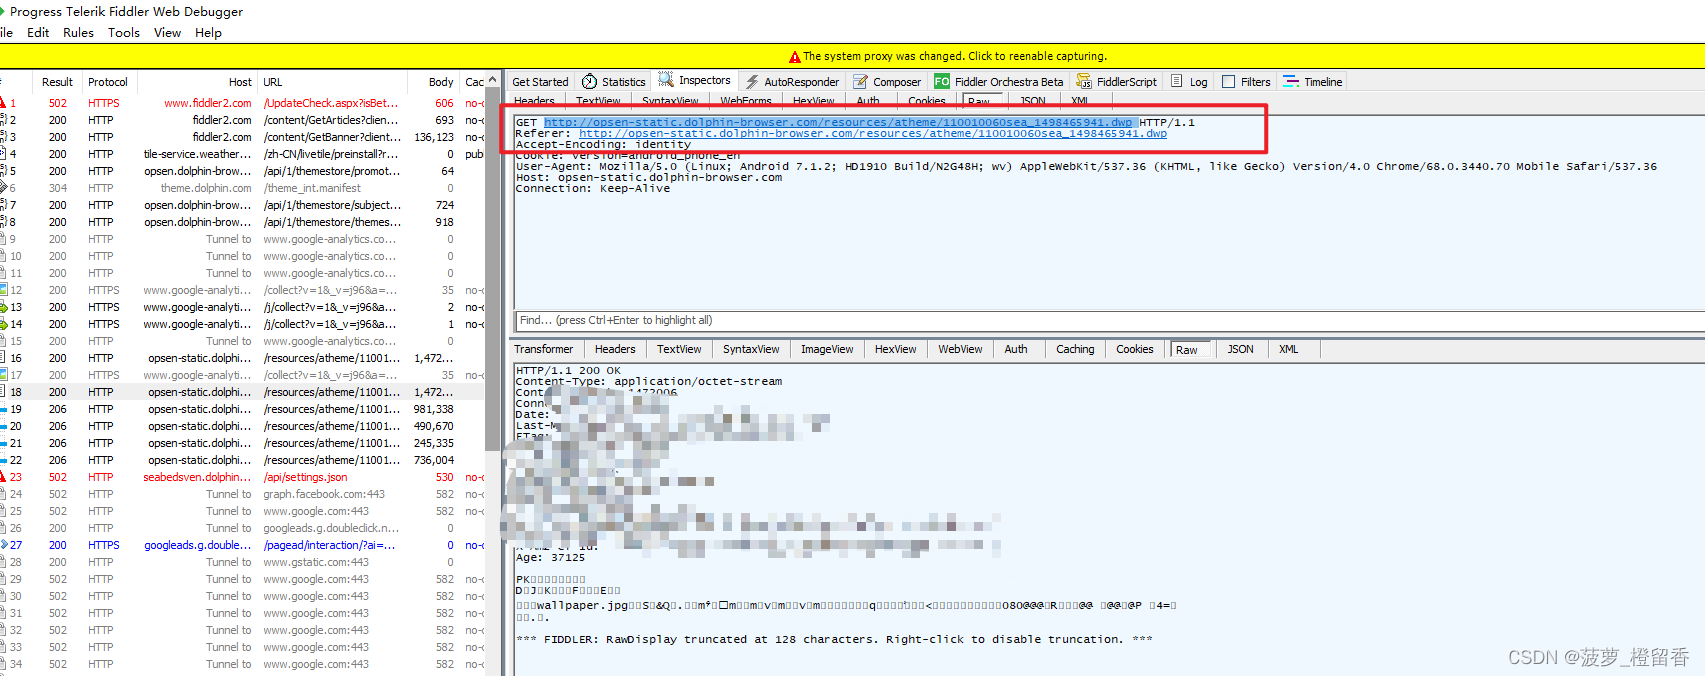Open the FiddlerScript tab with JS icon

pyautogui.click(x=1116, y=82)
